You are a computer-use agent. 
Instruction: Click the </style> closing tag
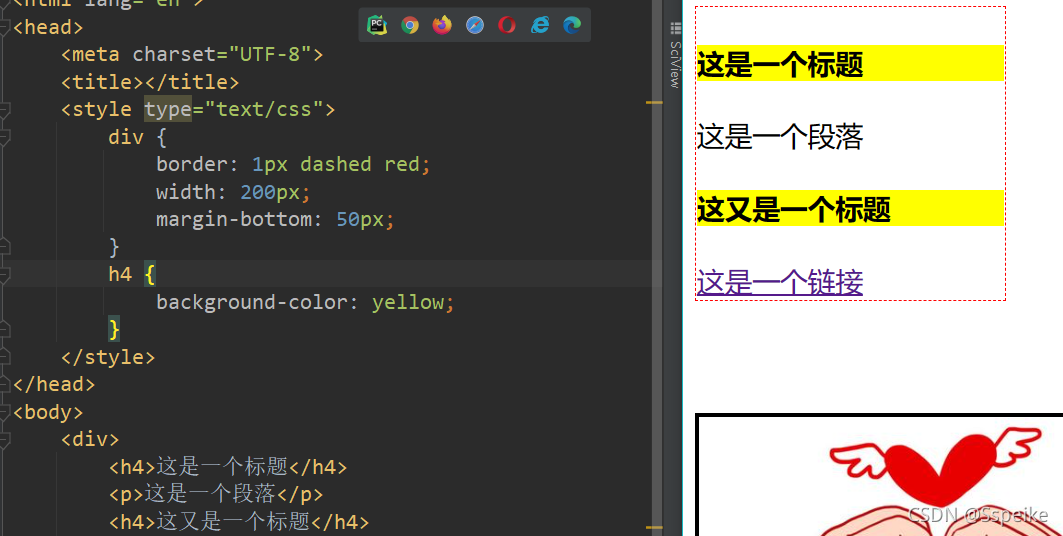tap(108, 357)
